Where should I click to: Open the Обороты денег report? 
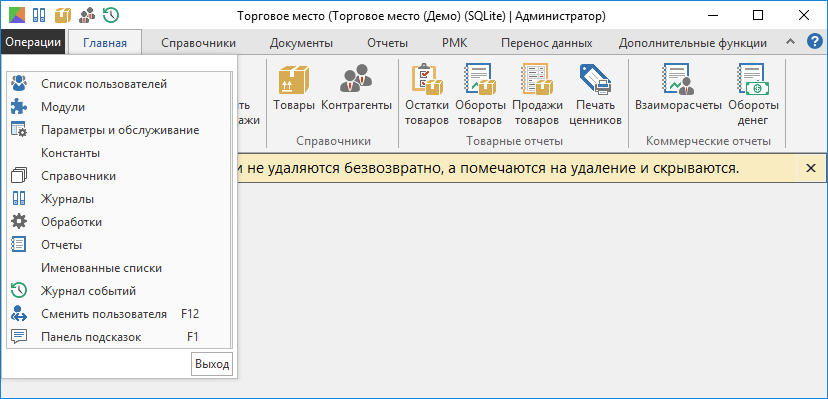[753, 95]
